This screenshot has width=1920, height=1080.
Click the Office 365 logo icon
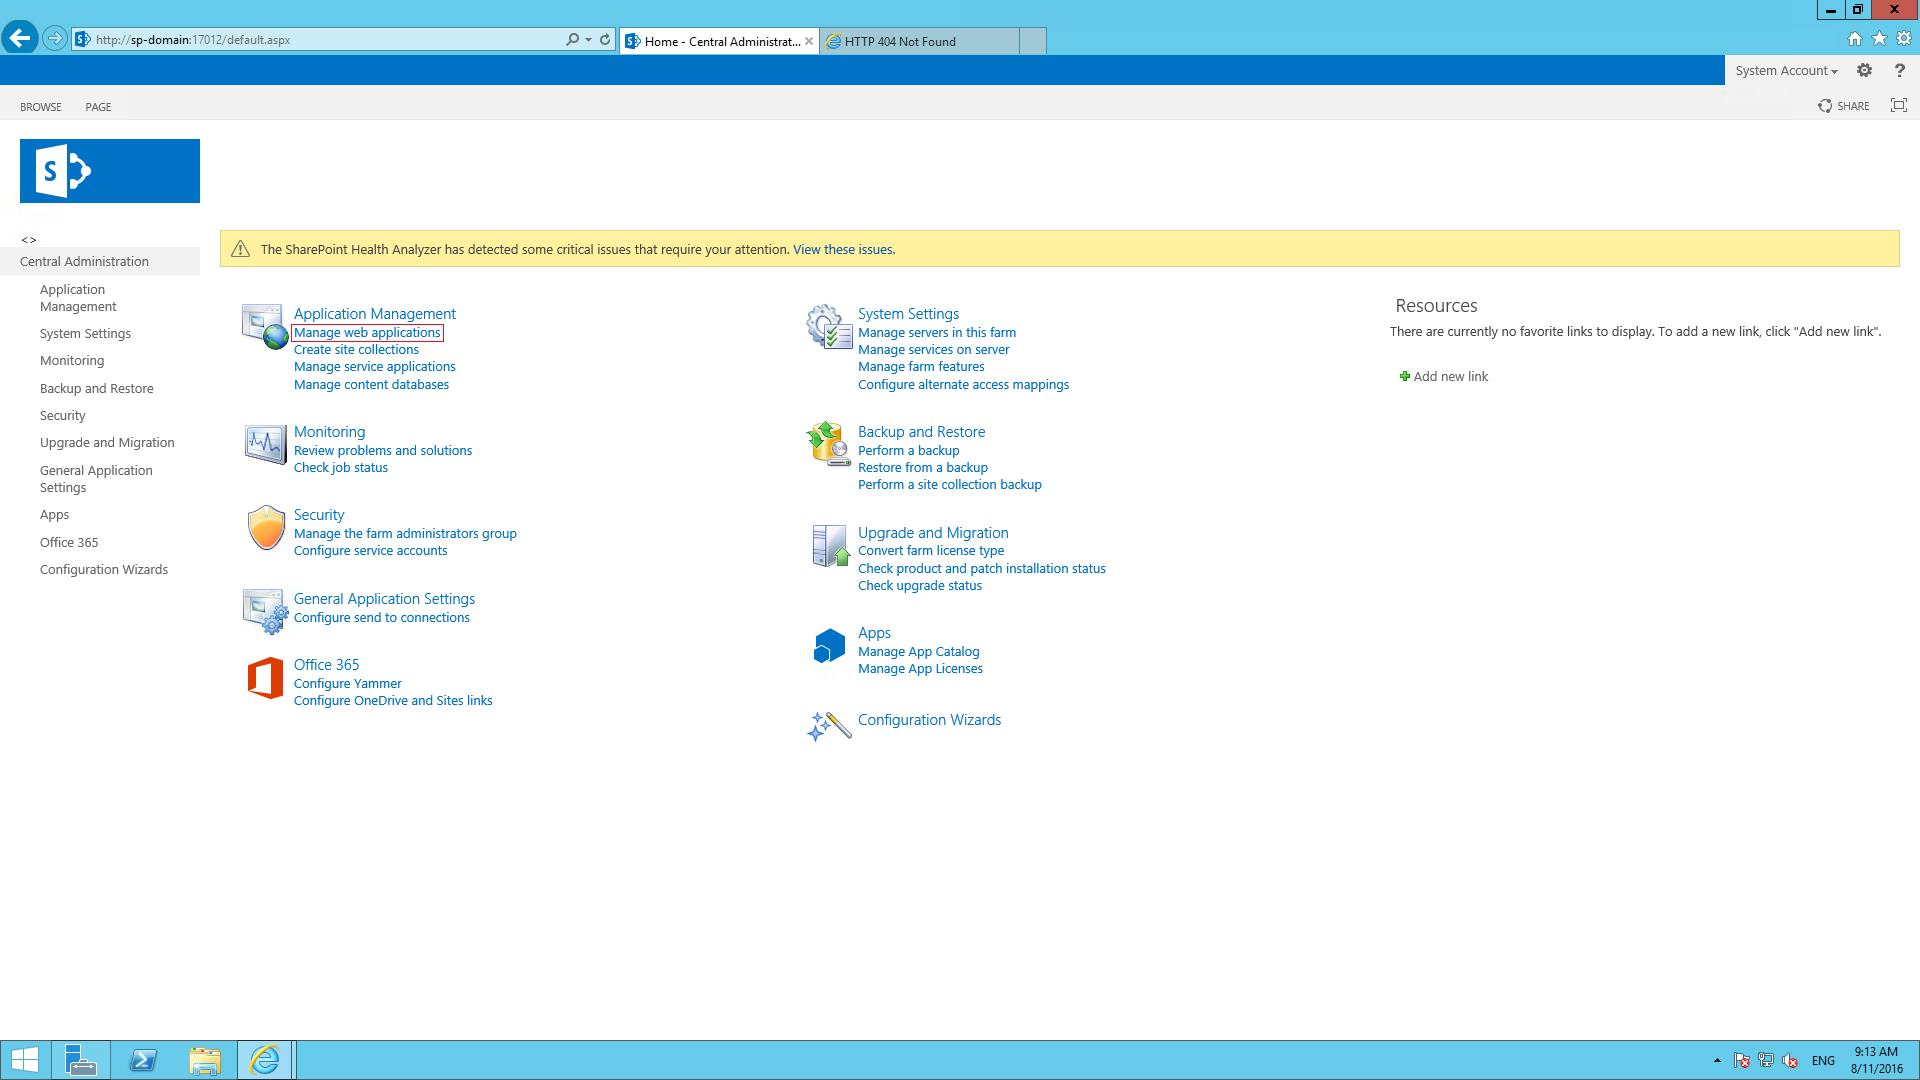pos(265,677)
